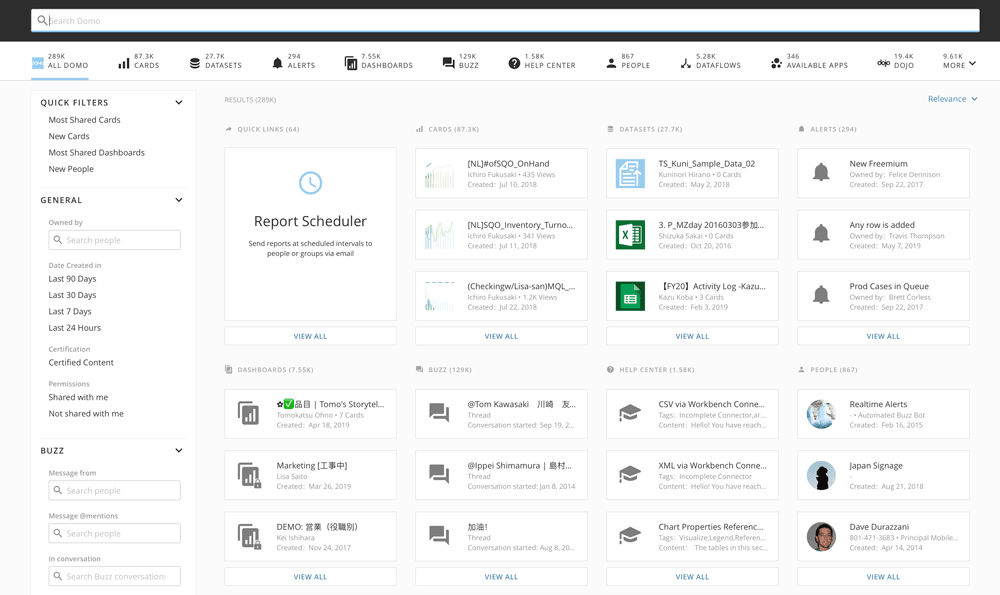The image size is (1000, 595).
Task: Filter by New Cards
Action: [69, 136]
